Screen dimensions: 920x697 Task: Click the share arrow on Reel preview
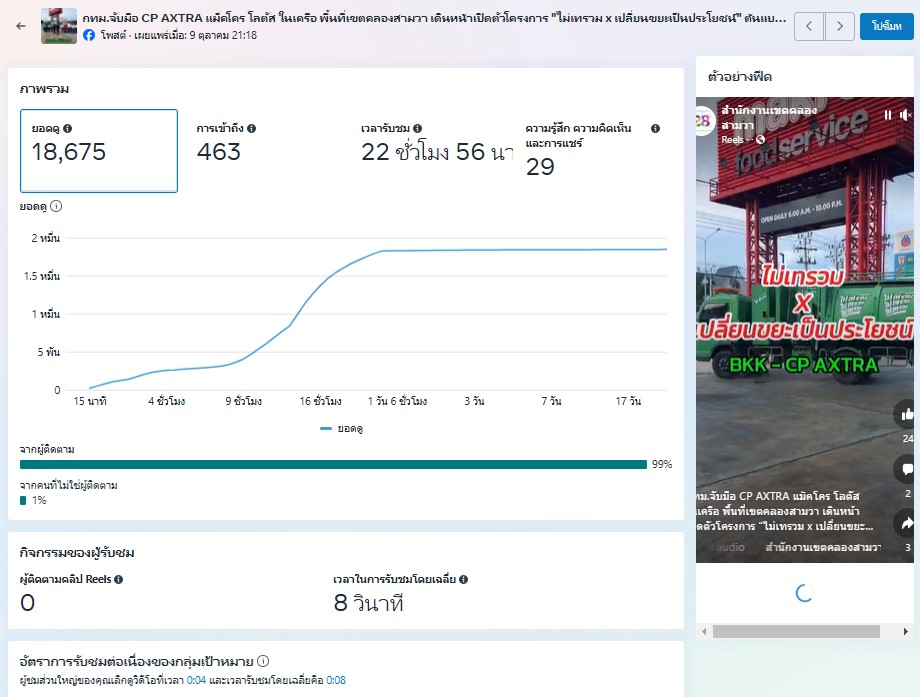tap(907, 523)
